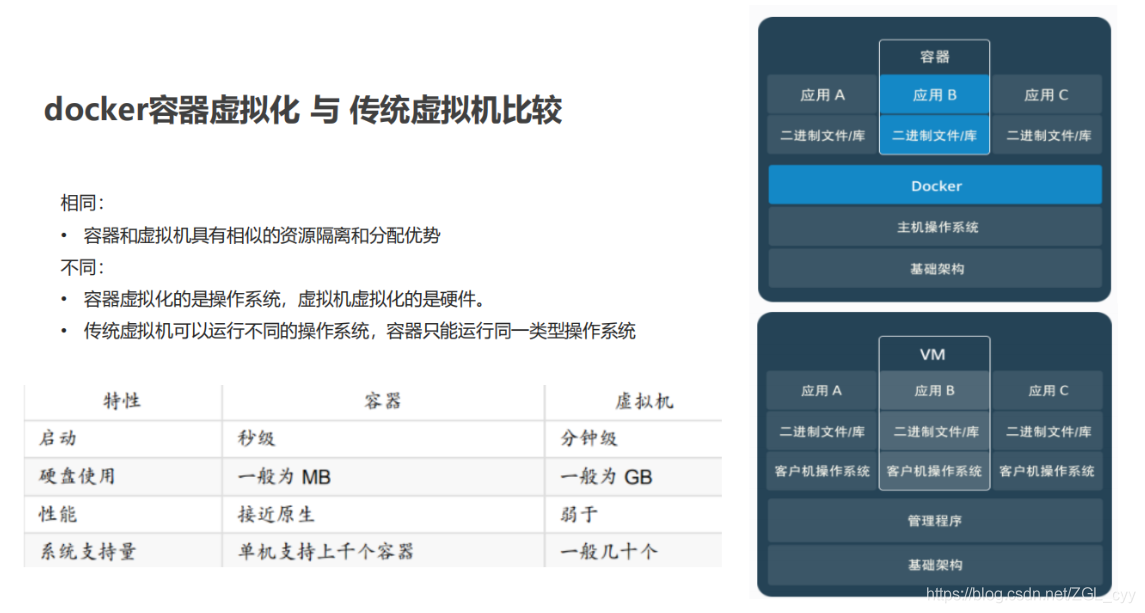
Task: Click '二进制文件/库' under 应用 A in Docker diagram
Action: 822,135
